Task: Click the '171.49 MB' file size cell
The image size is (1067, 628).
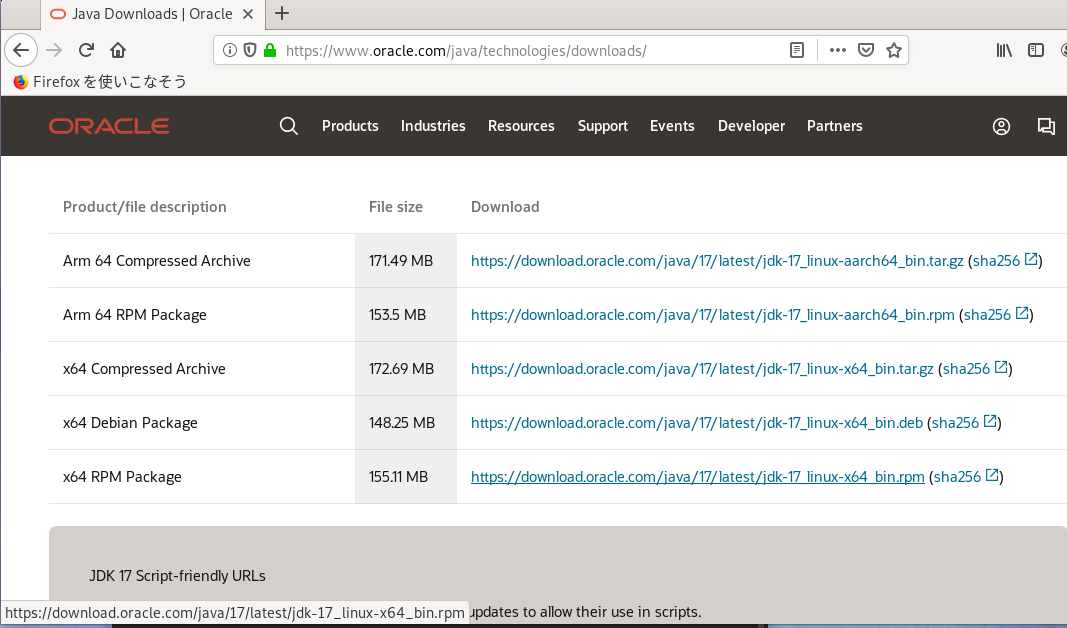Action: (x=406, y=261)
